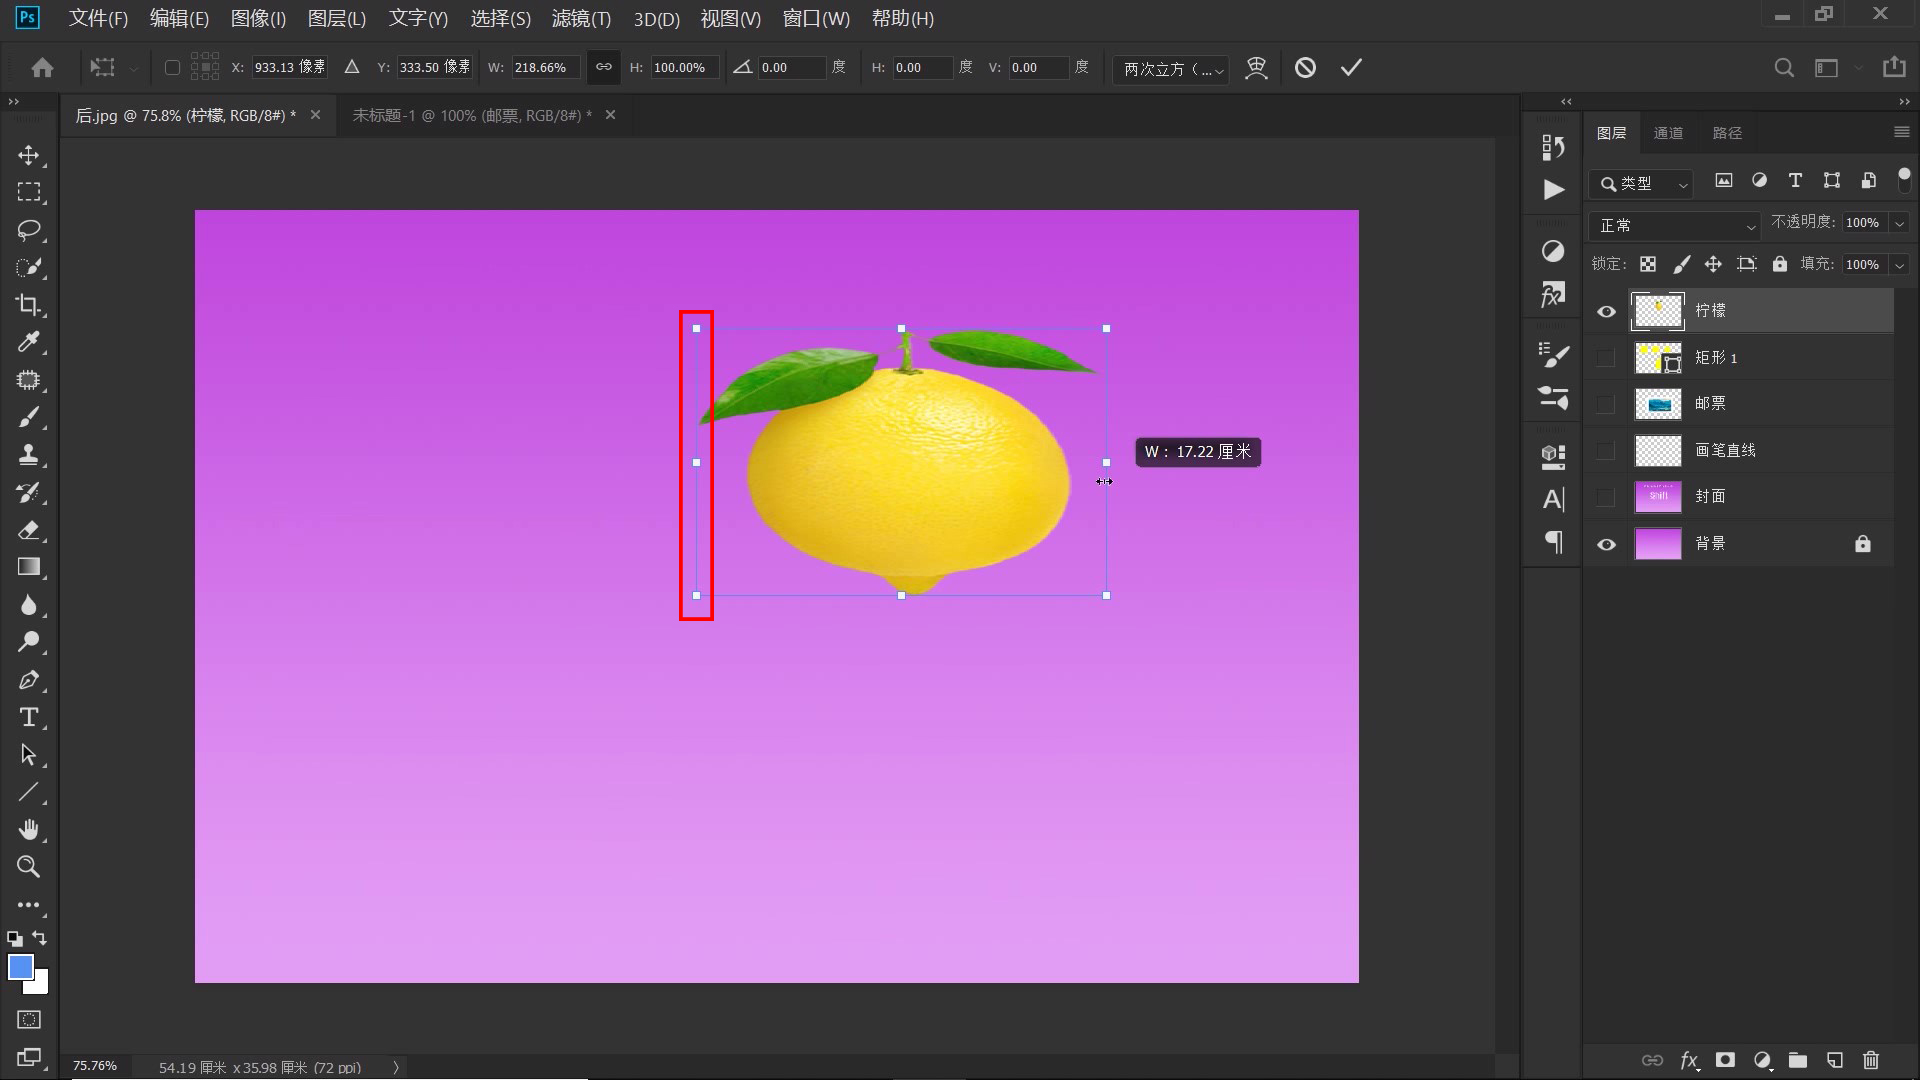Select the Zoom tool in toolbar
This screenshot has height=1080, width=1920.
pos(28,867)
